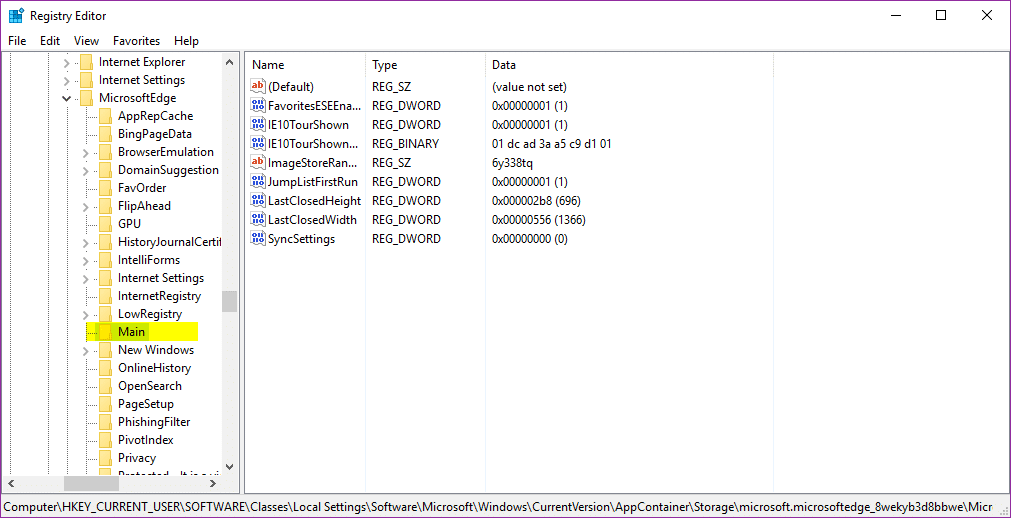Viewport: 1011px width, 518px height.
Task: Click the InternetRegistry folder icon
Action: 105,296
